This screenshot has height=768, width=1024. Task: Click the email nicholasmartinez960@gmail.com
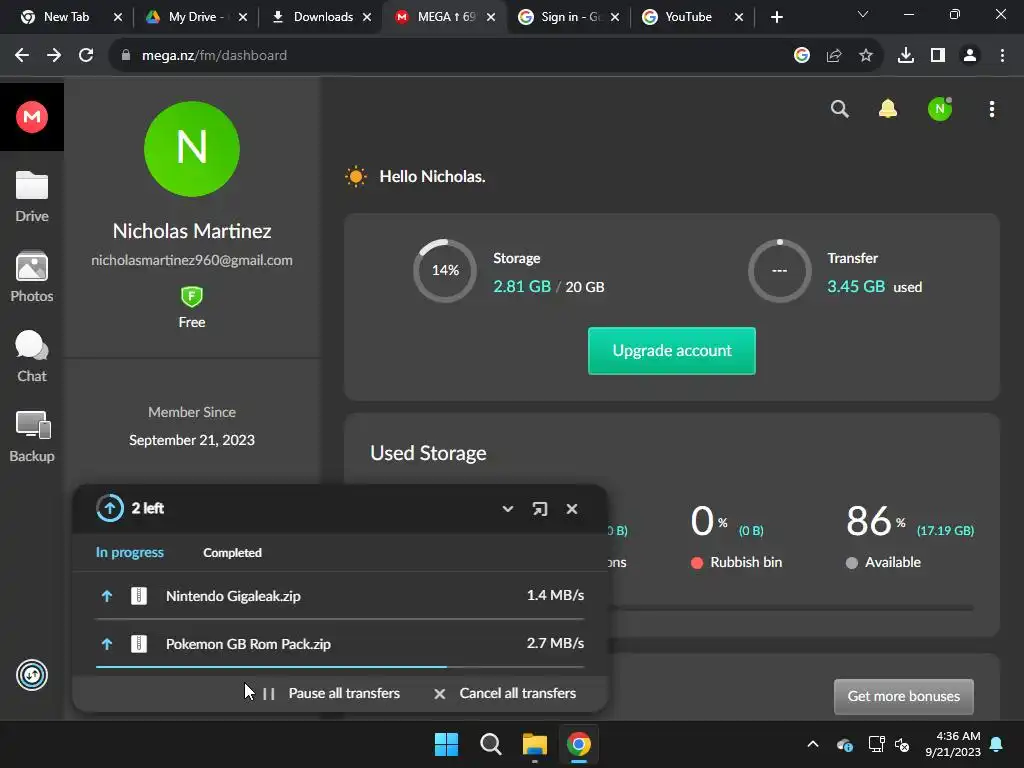pyautogui.click(x=191, y=261)
